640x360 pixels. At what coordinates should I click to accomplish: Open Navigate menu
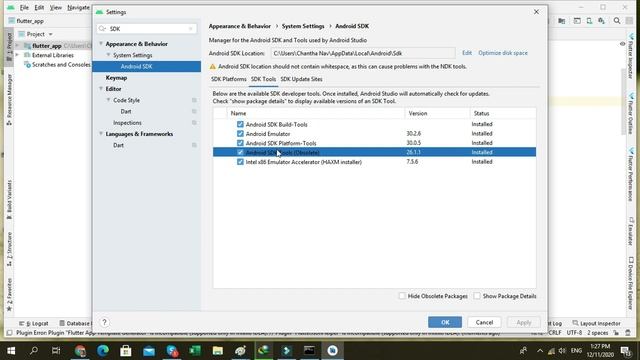click(78, 8)
